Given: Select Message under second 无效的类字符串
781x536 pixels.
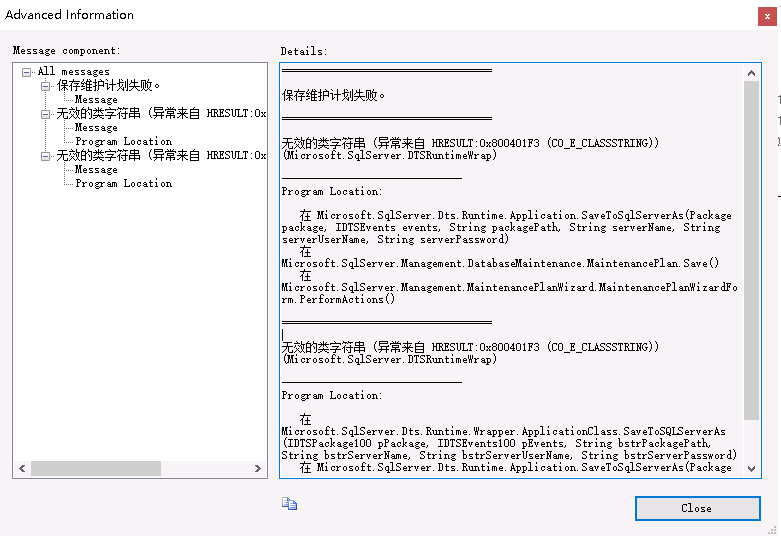Looking at the screenshot, I should click(x=96, y=170).
